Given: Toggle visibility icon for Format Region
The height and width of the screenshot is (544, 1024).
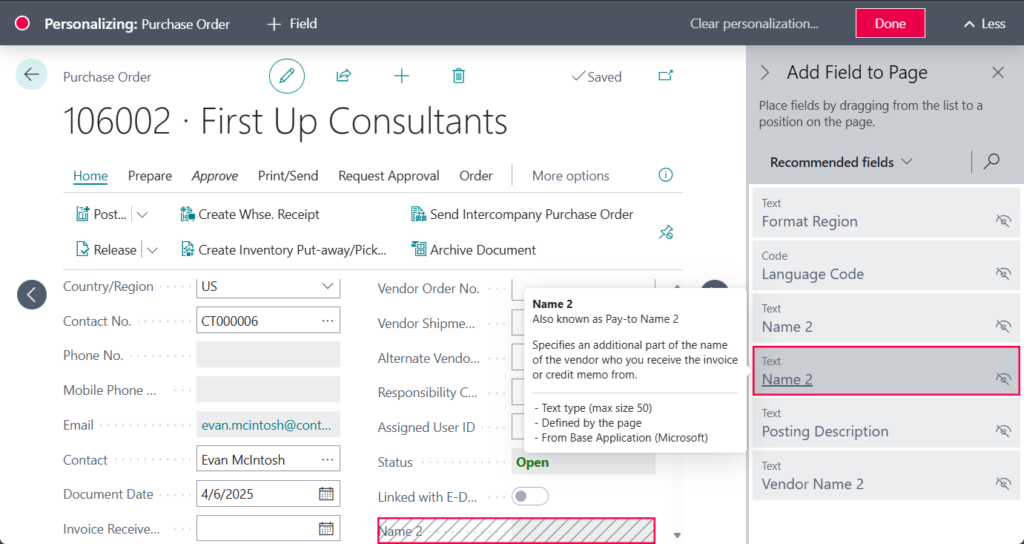Looking at the screenshot, I should click(x=1003, y=221).
